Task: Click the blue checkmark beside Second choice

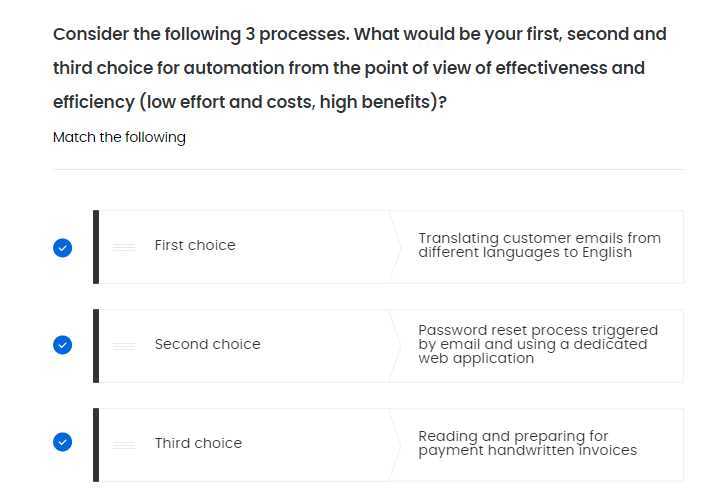Action: pyautogui.click(x=63, y=345)
